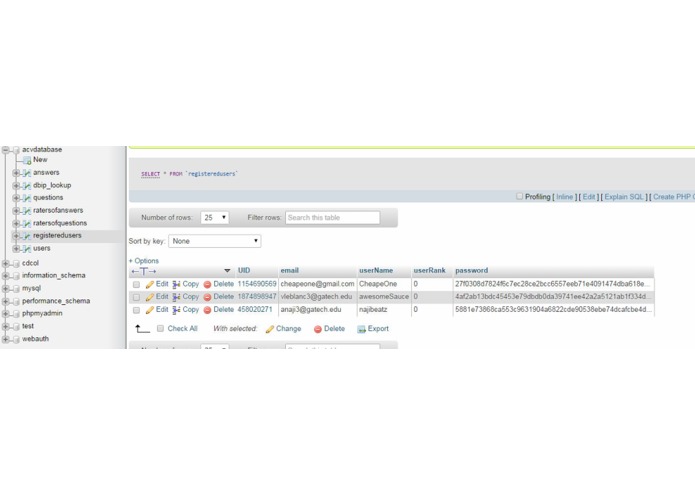This screenshot has width=695, height=494.
Task: Tick the checkbox for UID 1154690569 row
Action: (x=136, y=284)
